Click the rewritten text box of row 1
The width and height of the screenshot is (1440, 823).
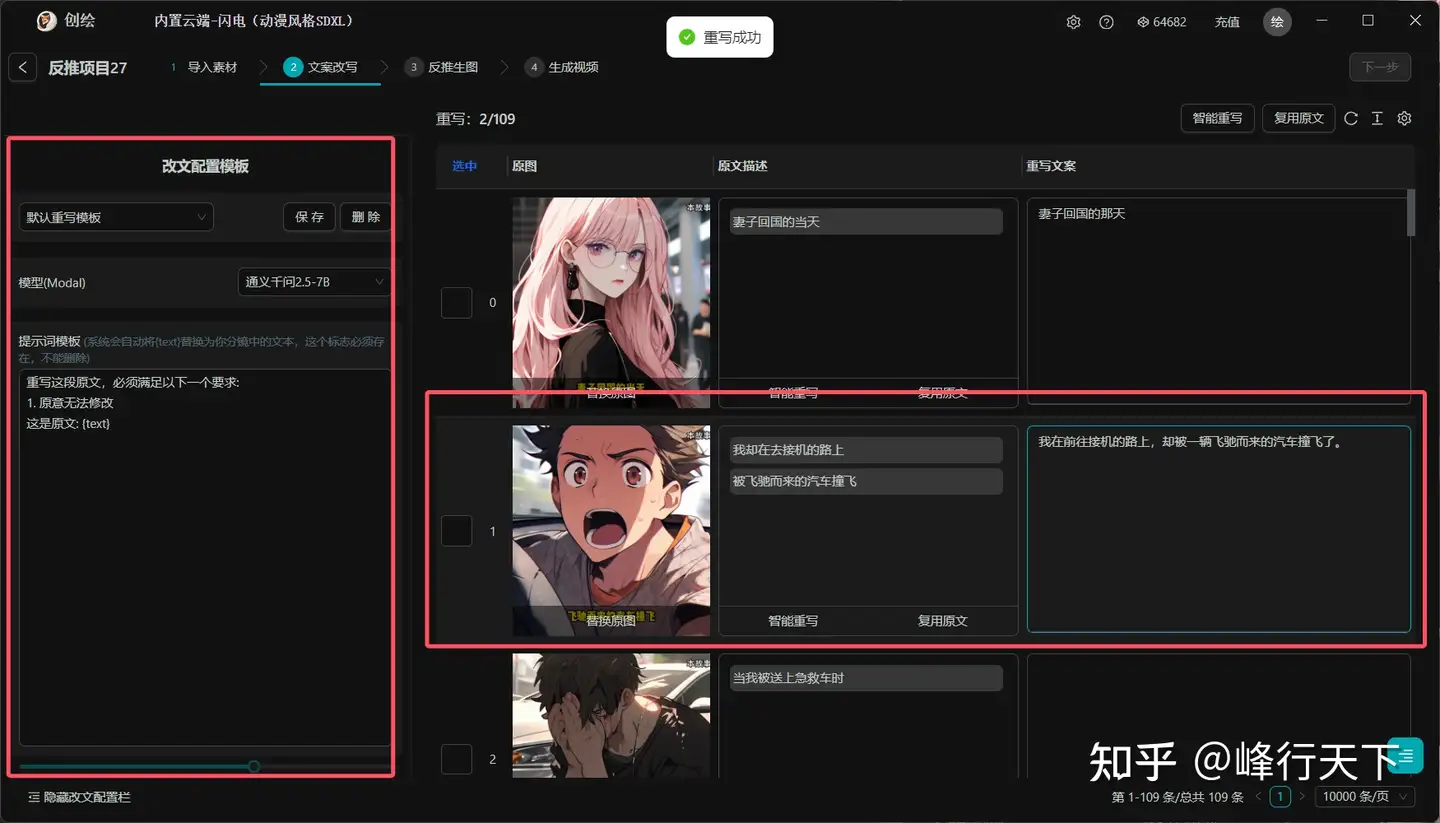[x=1219, y=529]
